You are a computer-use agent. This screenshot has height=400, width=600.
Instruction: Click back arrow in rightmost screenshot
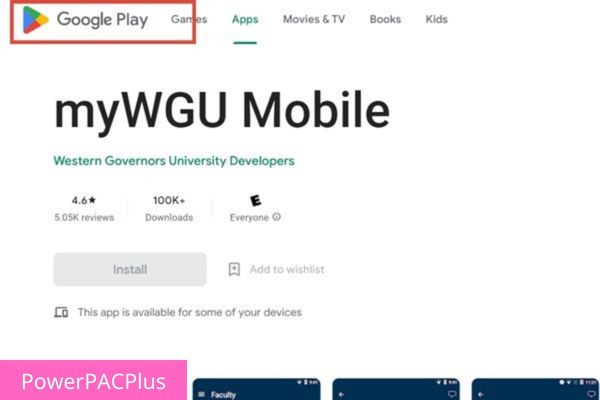coord(481,394)
